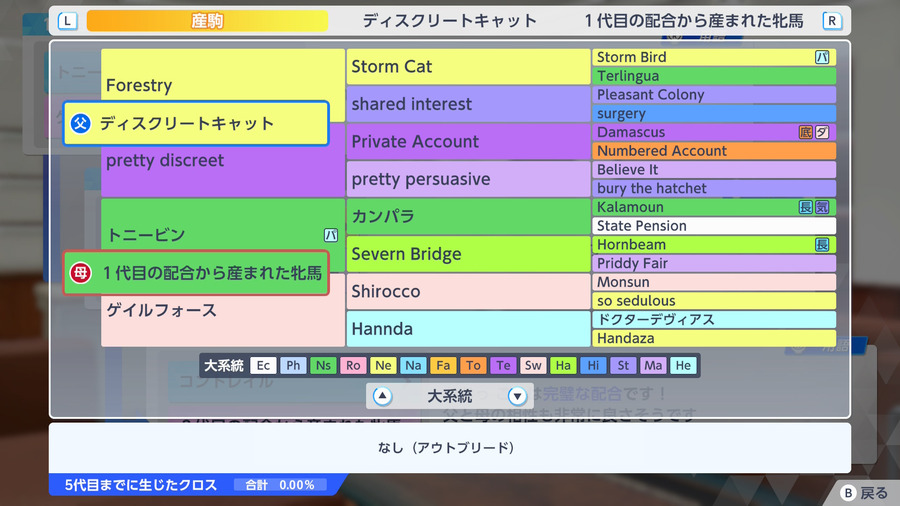Select the pretty discreet pedigree cell
Viewport: 900px width, 506px height.
[x=223, y=161]
